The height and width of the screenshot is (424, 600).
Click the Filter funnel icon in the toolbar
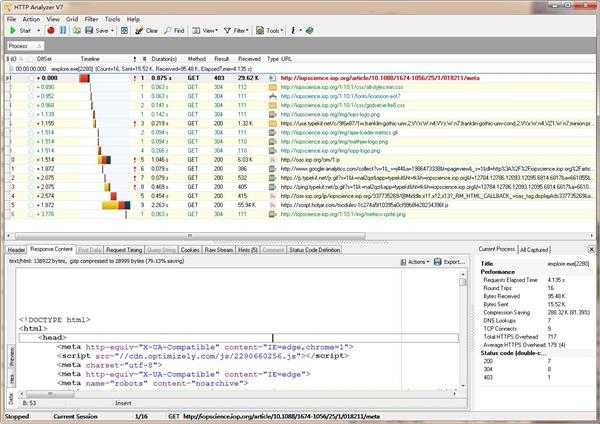coord(227,30)
